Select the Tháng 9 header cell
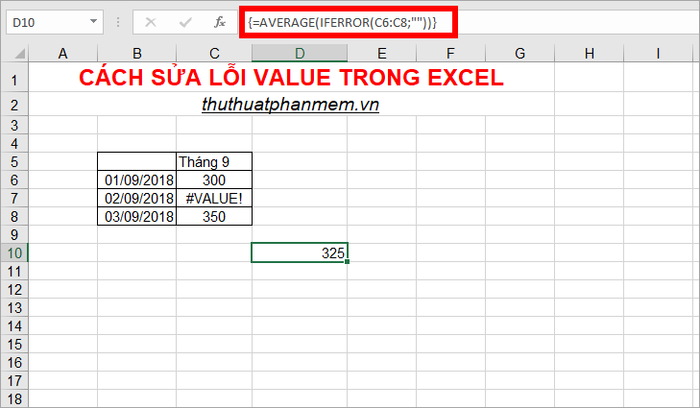The image size is (700, 408). [214, 162]
